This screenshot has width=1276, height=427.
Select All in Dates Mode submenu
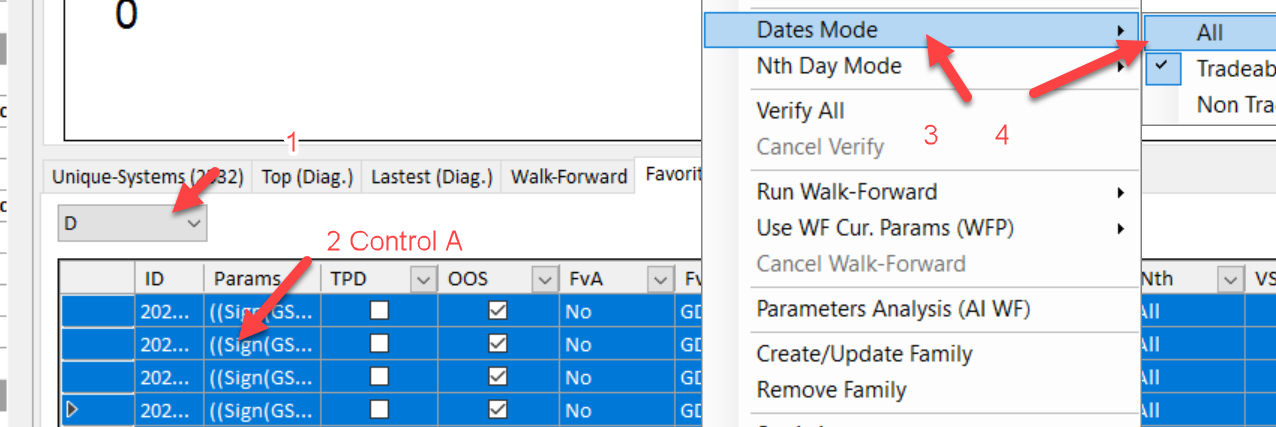(x=1209, y=33)
